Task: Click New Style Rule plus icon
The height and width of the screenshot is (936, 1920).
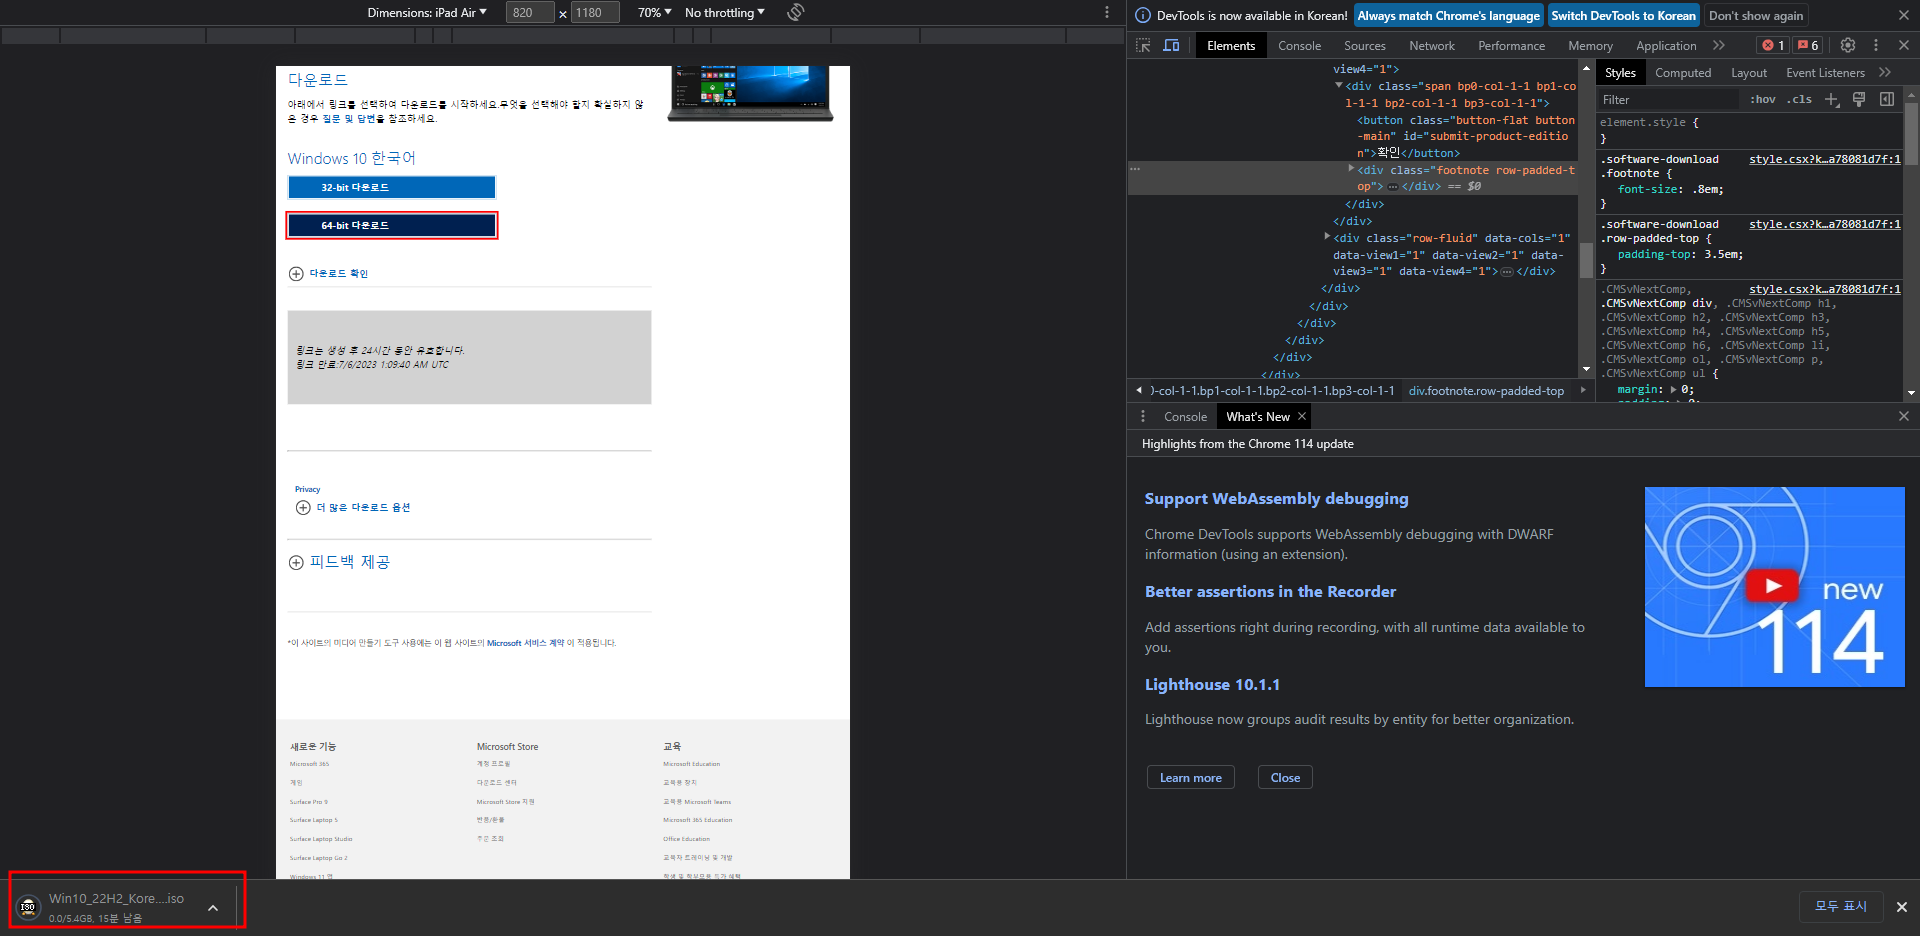Action: coord(1831,99)
